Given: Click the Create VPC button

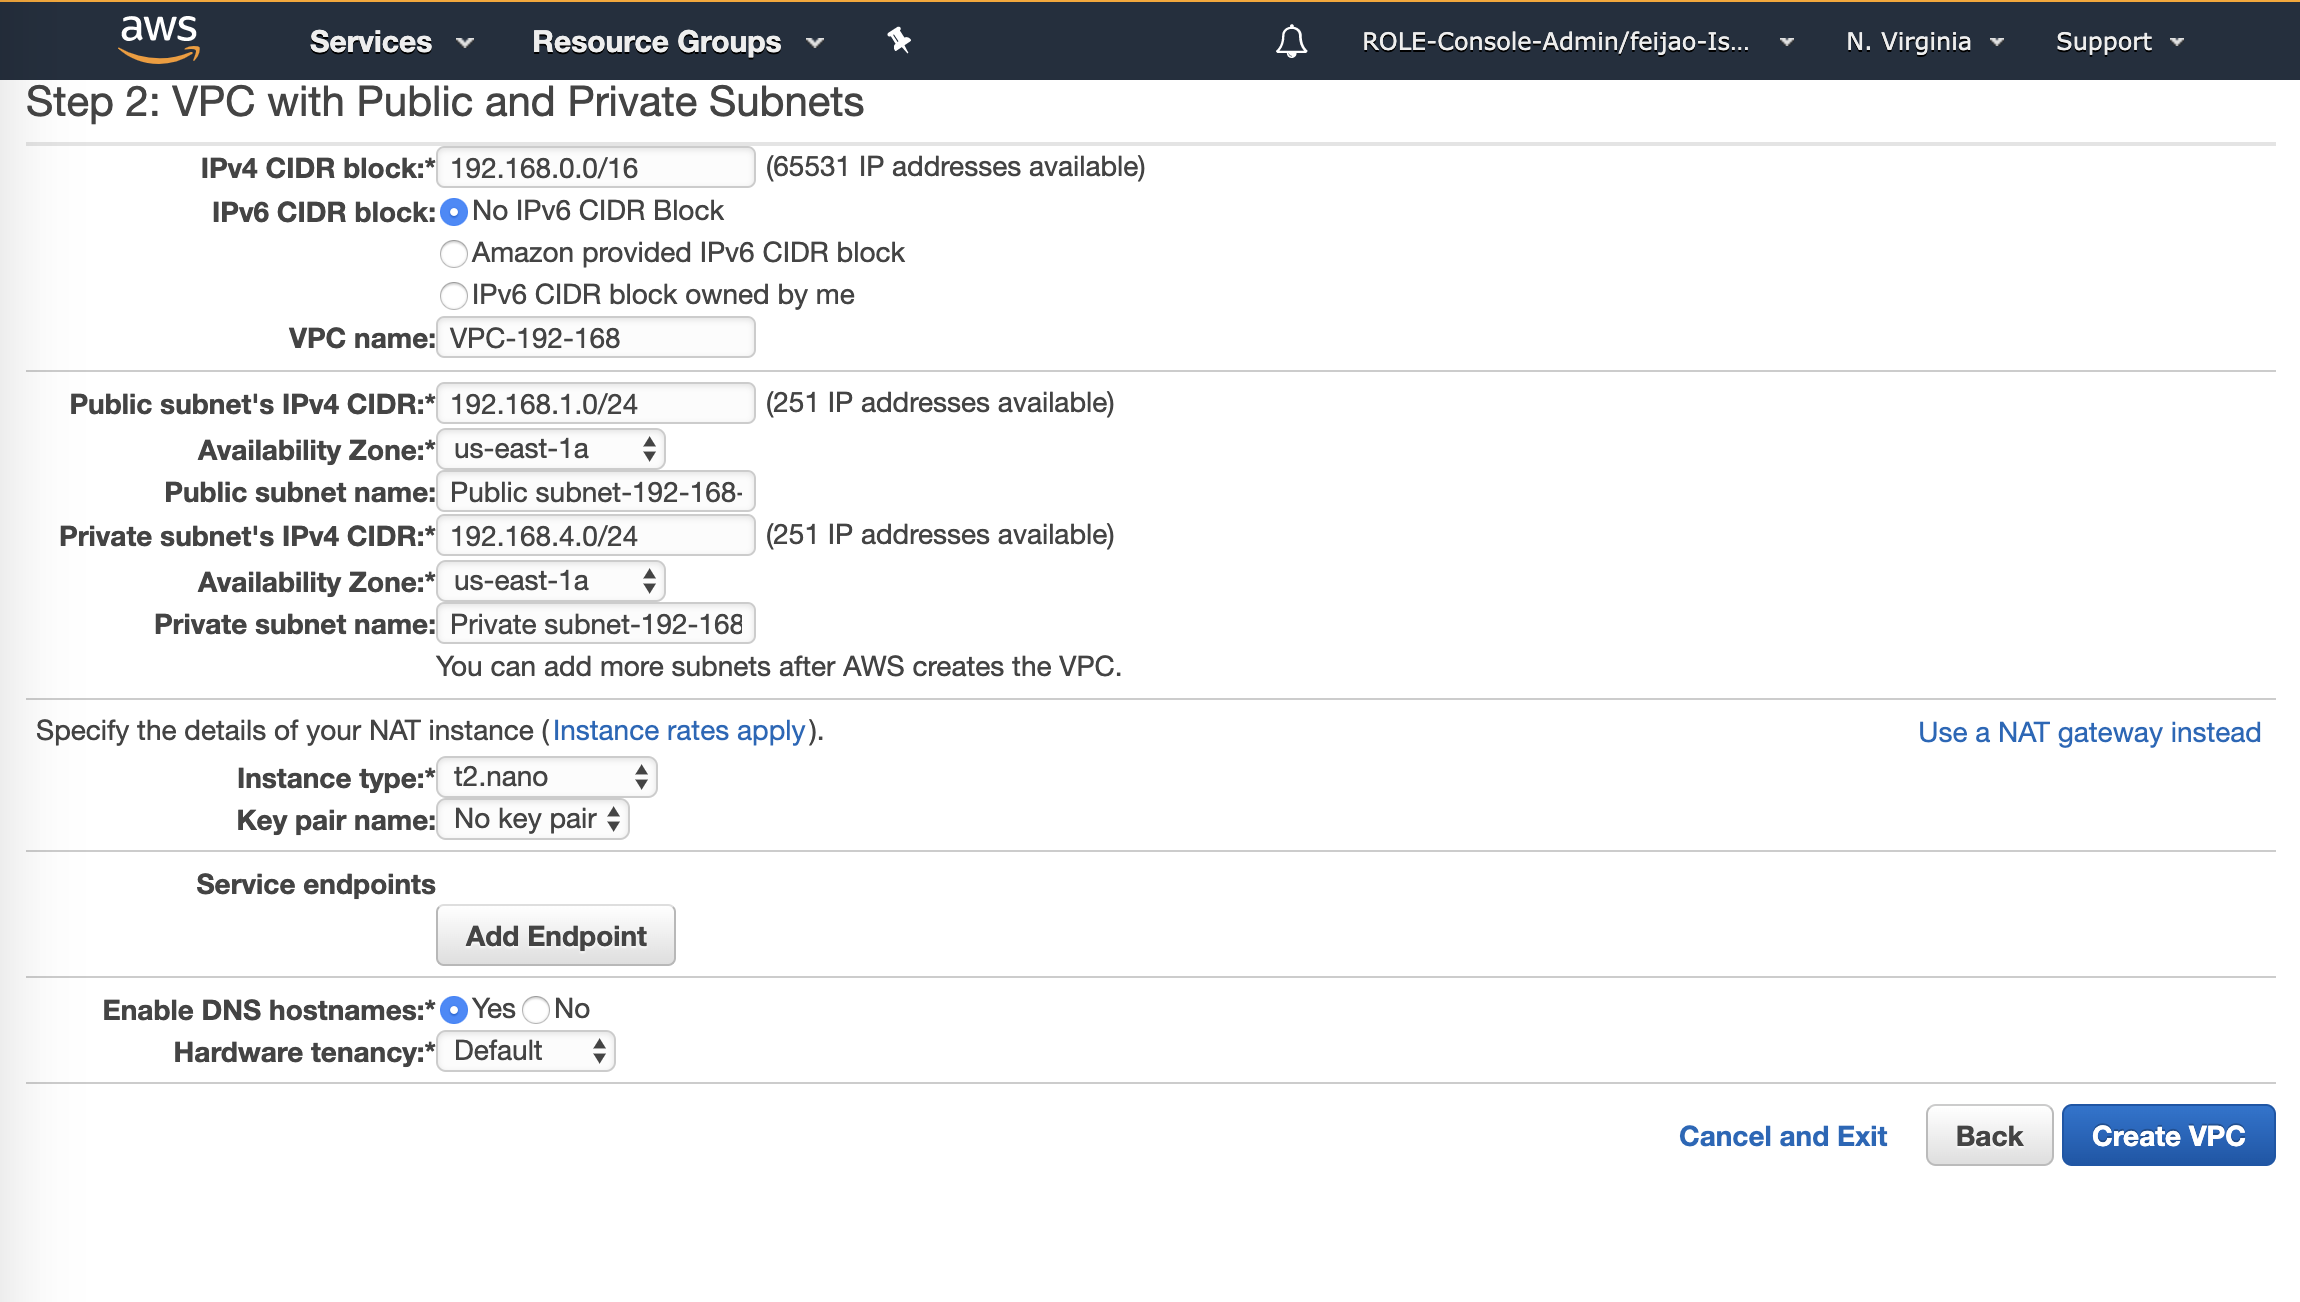Looking at the screenshot, I should coord(2168,1135).
